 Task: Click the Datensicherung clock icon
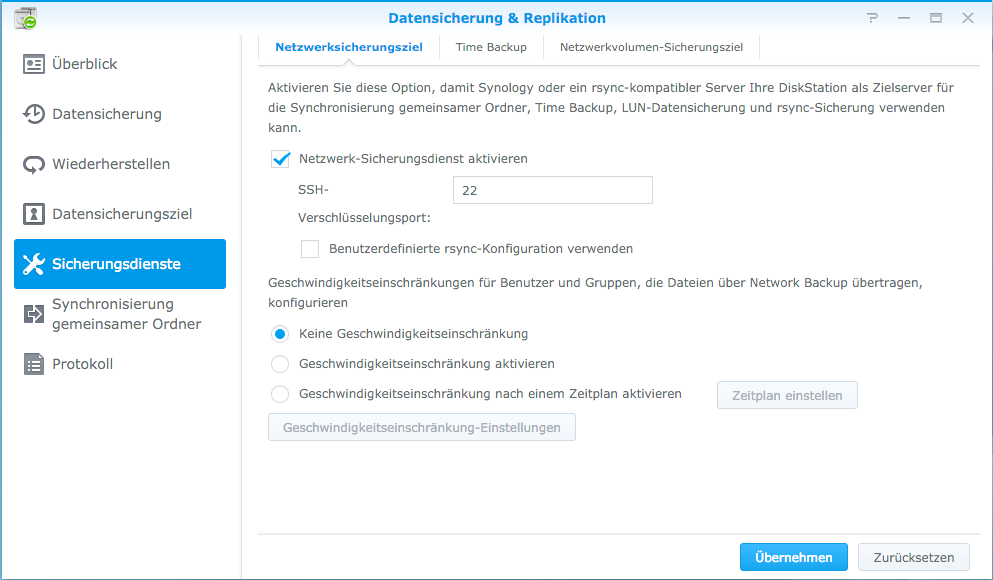[x=34, y=114]
